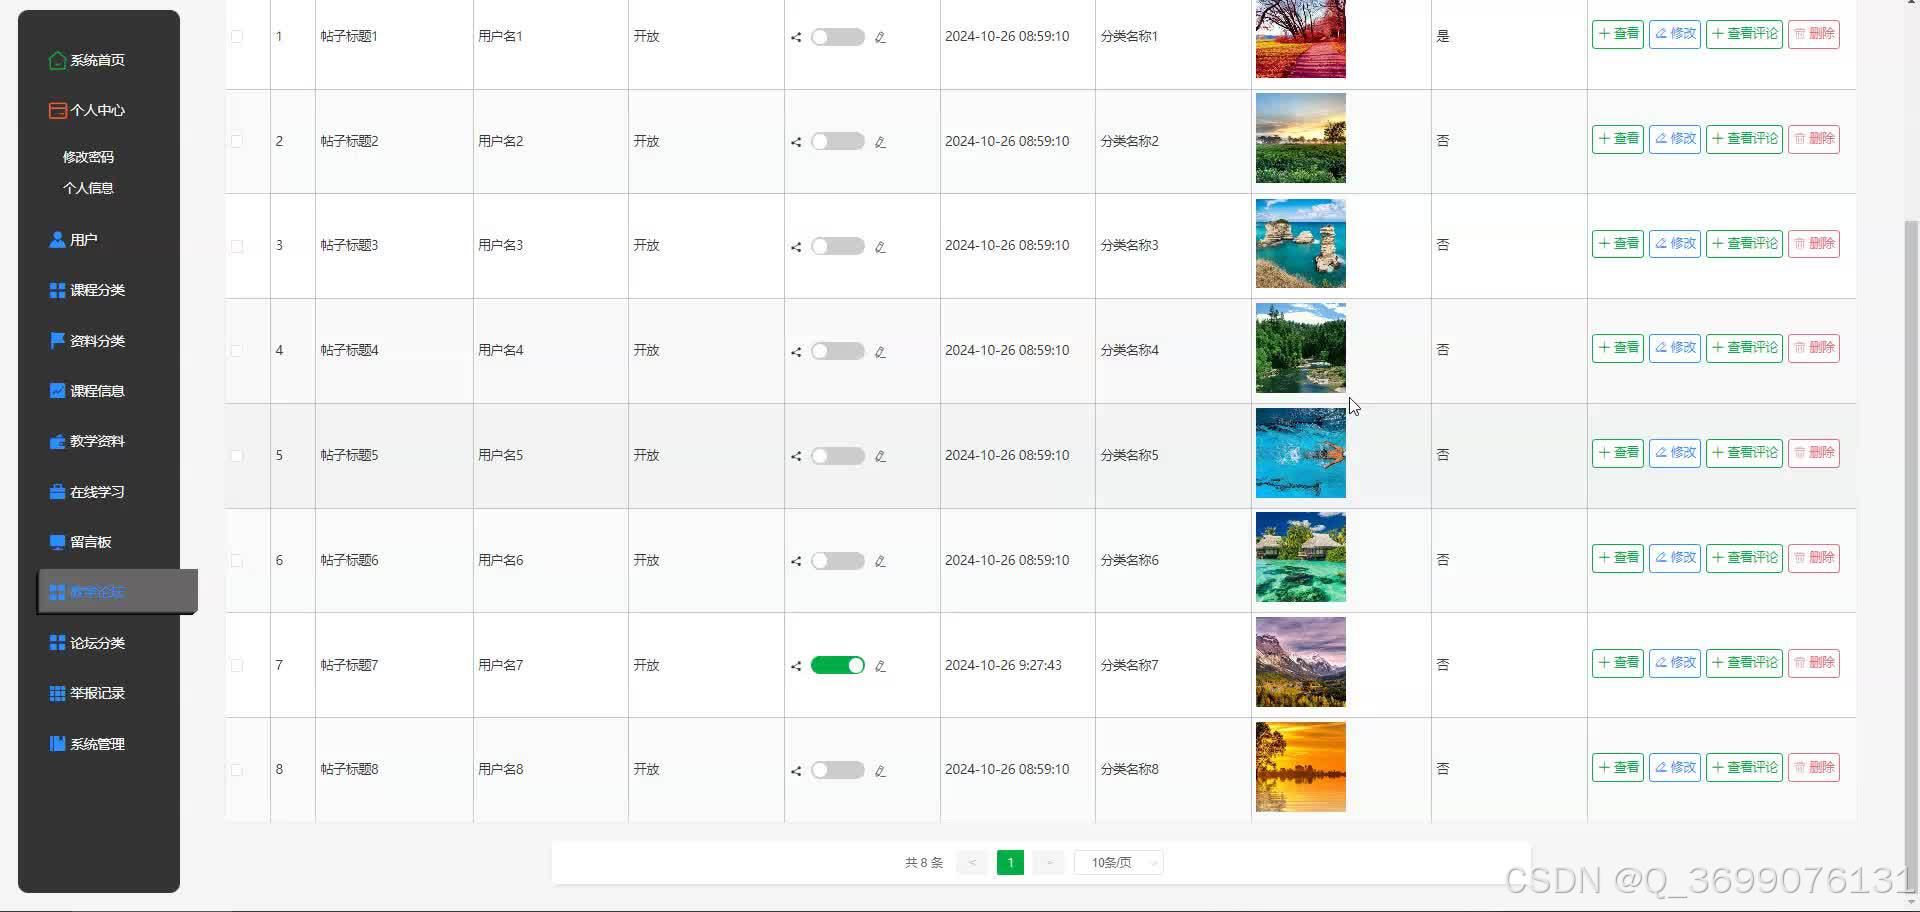Click the 查看 button for 帖子标题1
Viewport: 1920px width, 912px height.
(1618, 34)
